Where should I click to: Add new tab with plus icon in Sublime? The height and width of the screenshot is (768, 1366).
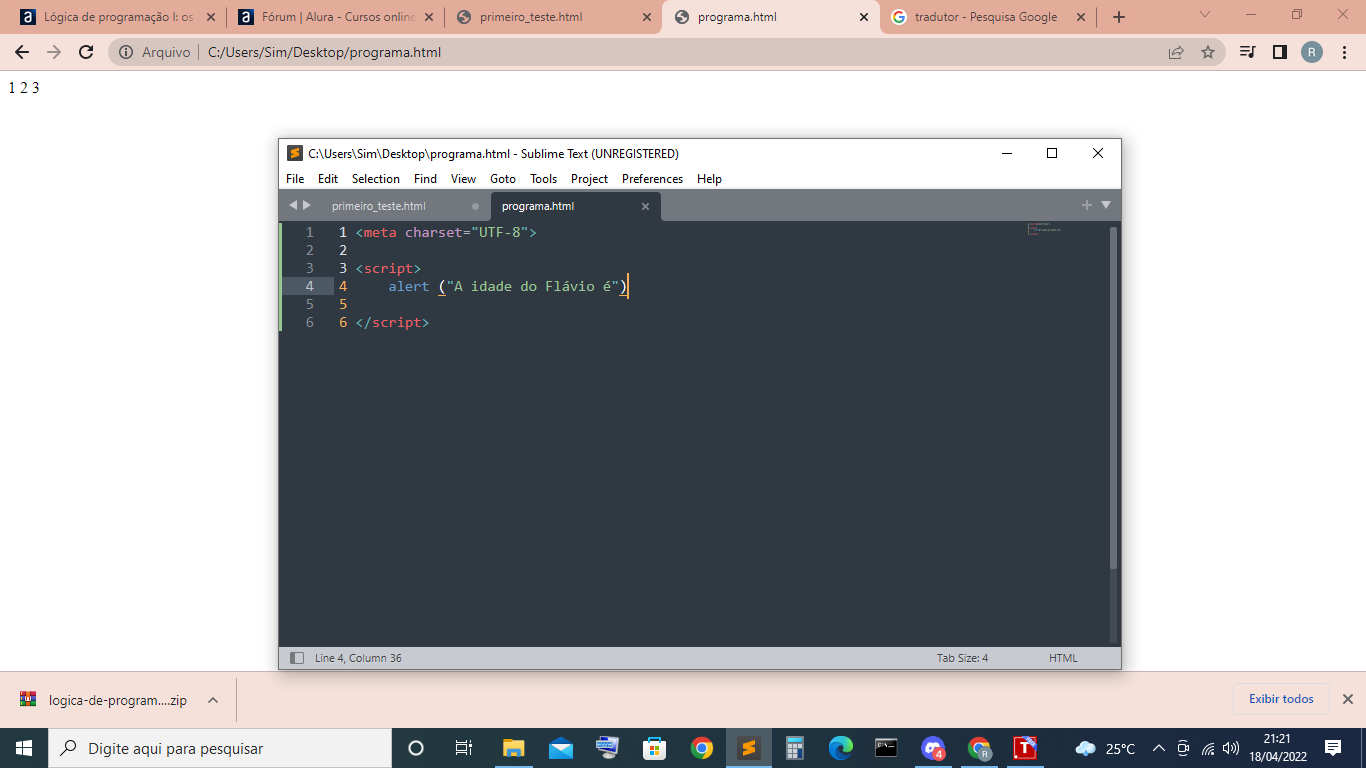point(1087,205)
